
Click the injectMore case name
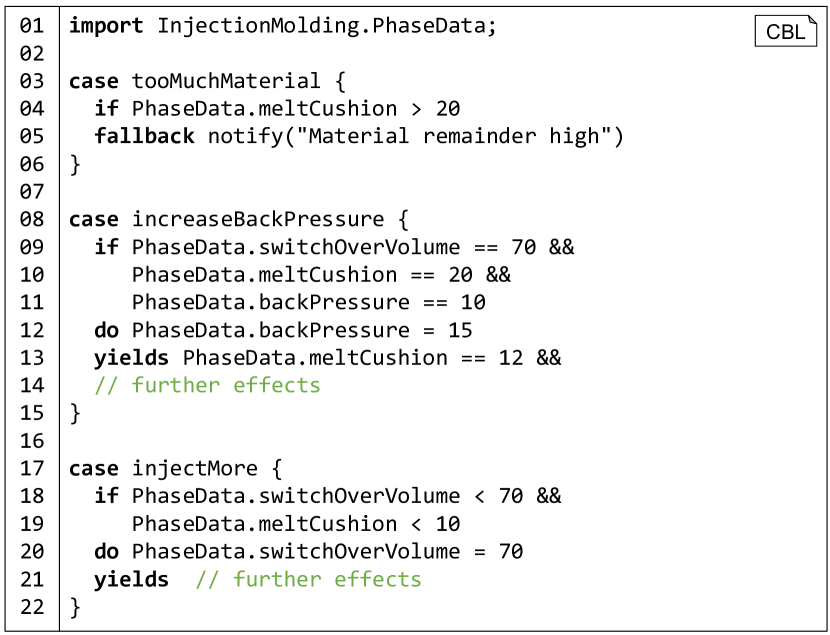[195, 468]
